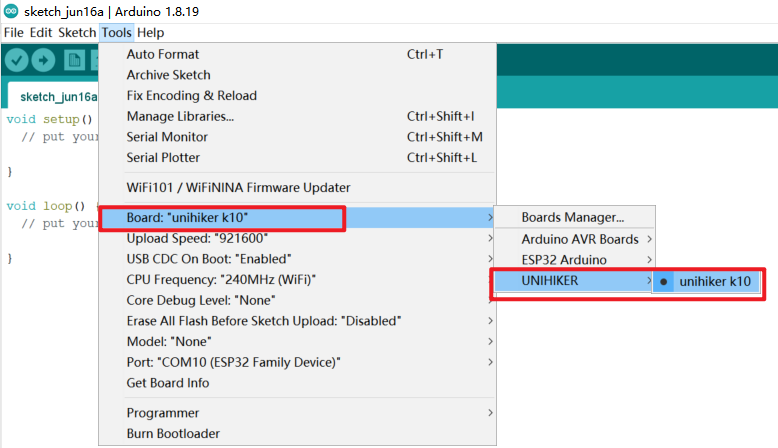Click the Arduino logo in the title bar

point(11,11)
